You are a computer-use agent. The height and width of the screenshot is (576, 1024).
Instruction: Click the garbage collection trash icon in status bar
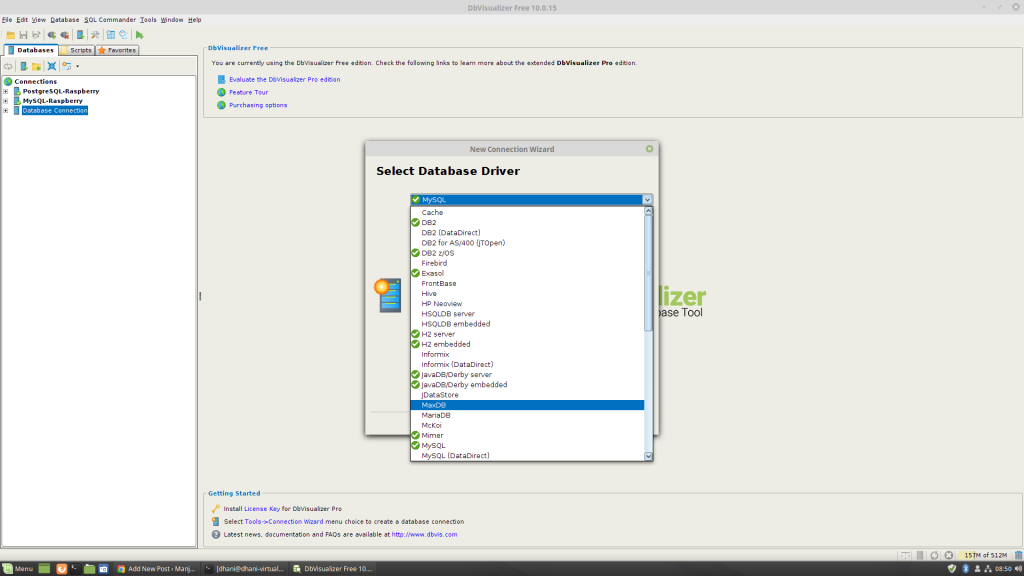point(1018,555)
